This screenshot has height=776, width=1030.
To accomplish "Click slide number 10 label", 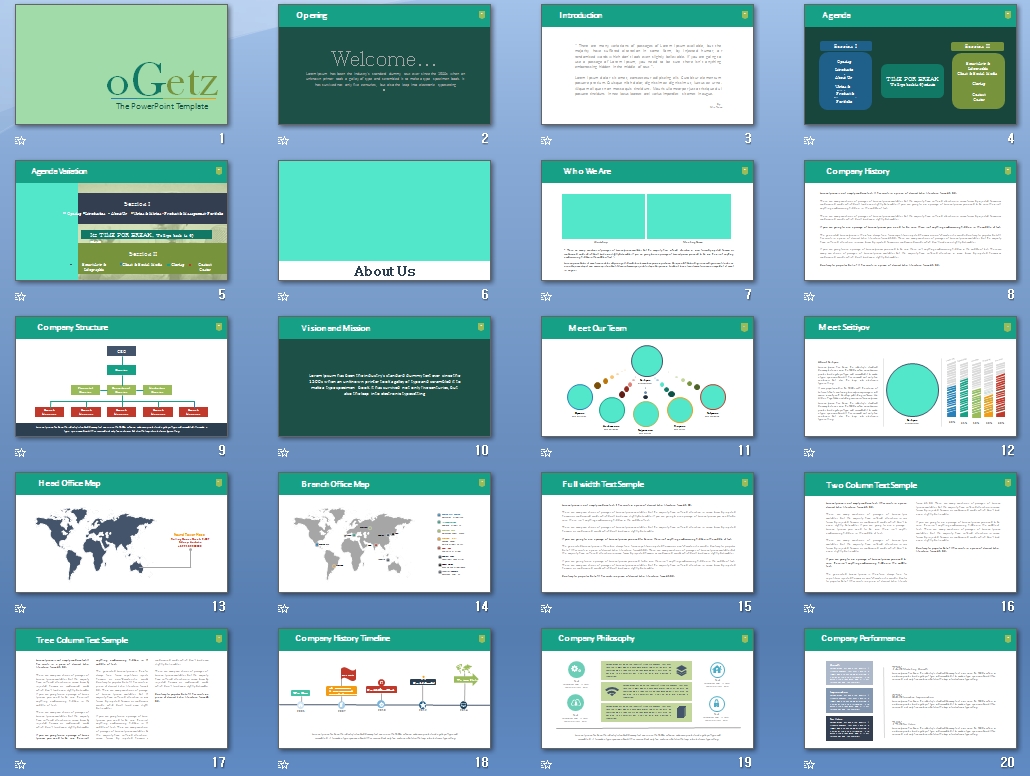I will pyautogui.click(x=481, y=451).
